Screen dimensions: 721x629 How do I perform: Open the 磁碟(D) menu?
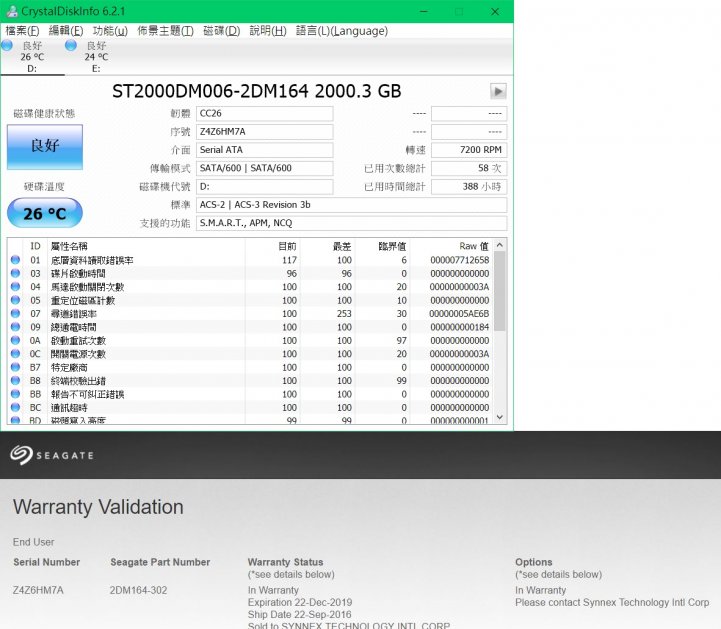click(221, 31)
